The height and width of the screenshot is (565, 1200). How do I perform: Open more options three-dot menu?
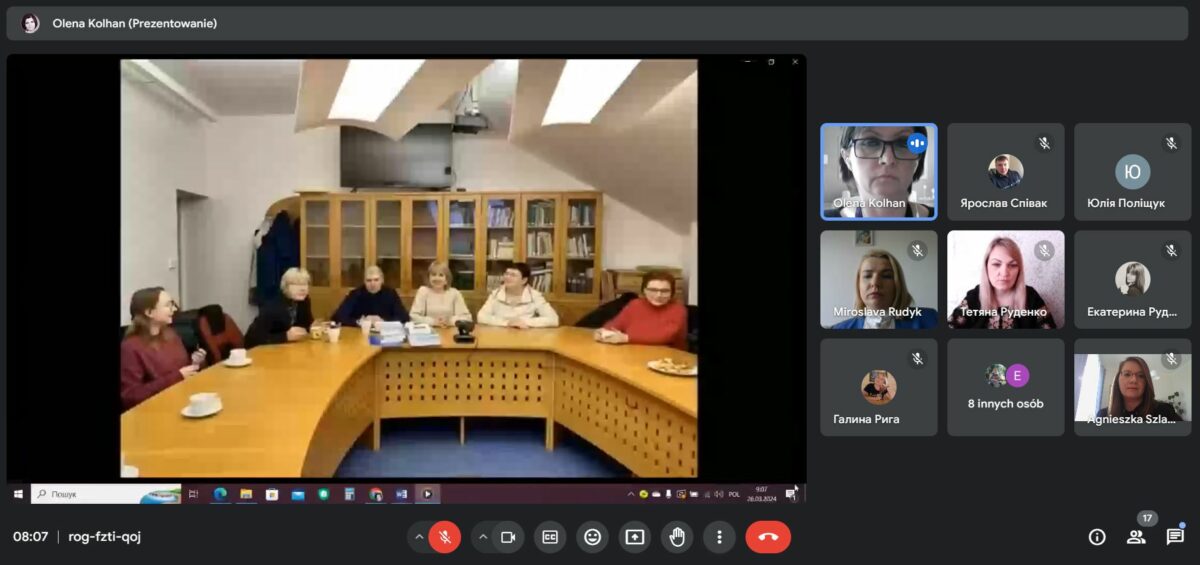pyautogui.click(x=719, y=537)
